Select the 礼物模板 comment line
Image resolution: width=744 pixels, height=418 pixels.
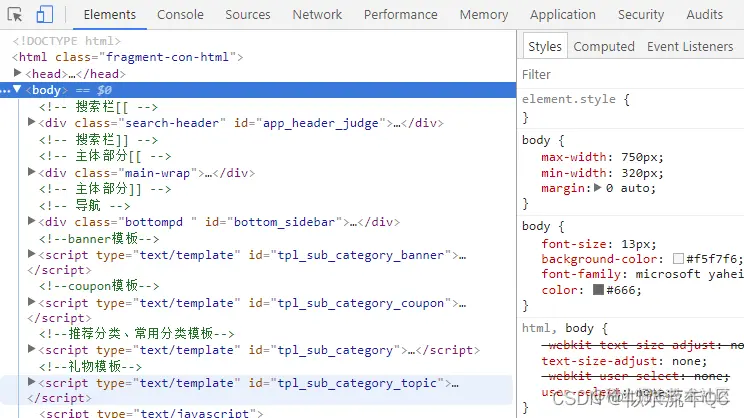coord(90,366)
